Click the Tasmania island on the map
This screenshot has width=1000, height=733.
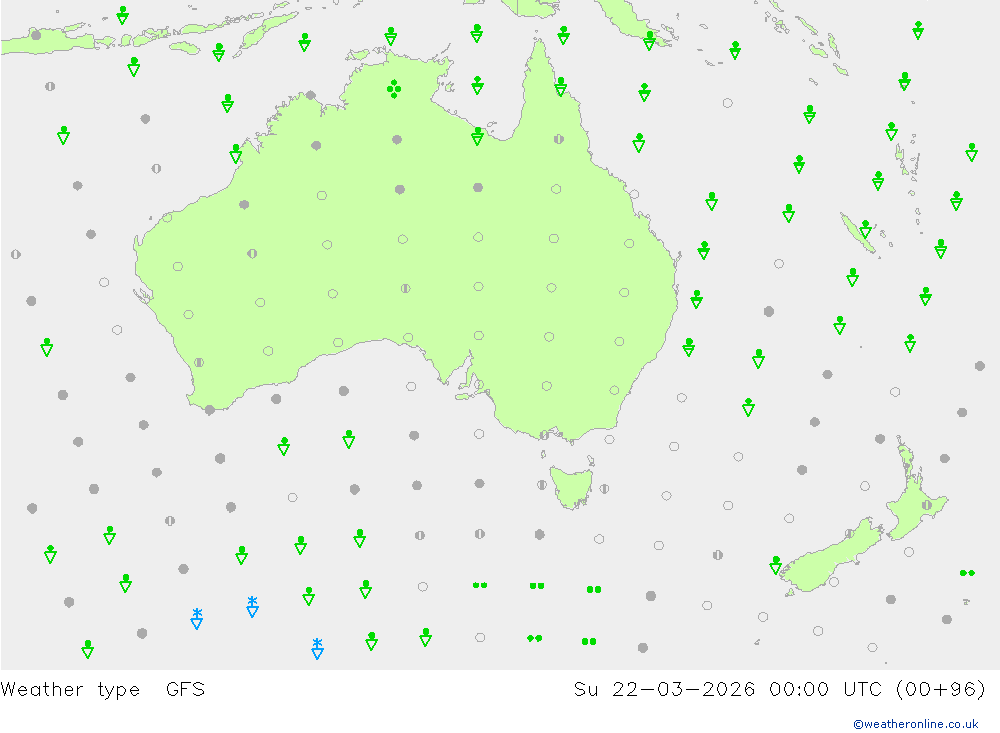coord(570,487)
